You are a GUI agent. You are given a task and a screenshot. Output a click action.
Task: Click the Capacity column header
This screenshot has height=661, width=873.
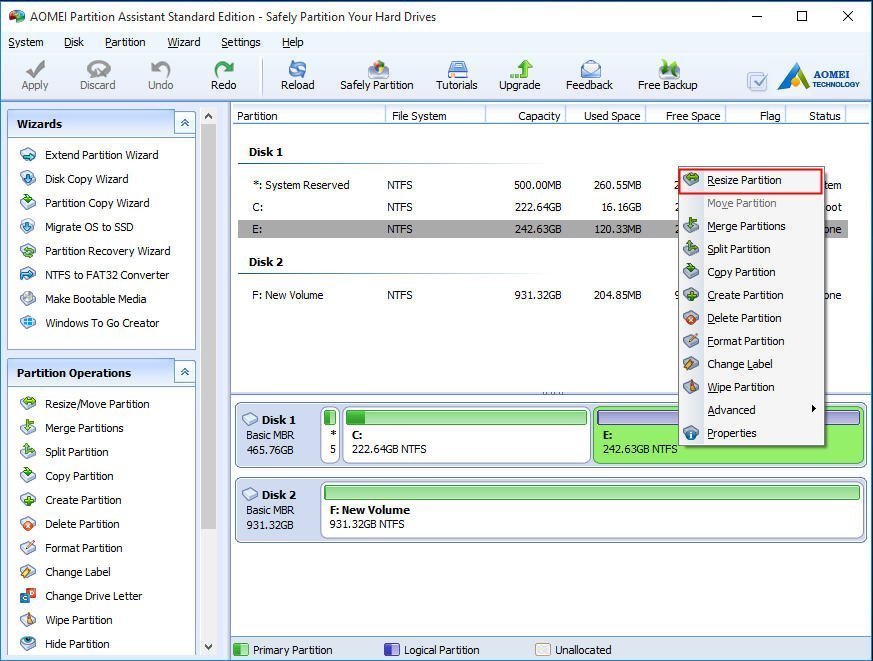(x=538, y=116)
